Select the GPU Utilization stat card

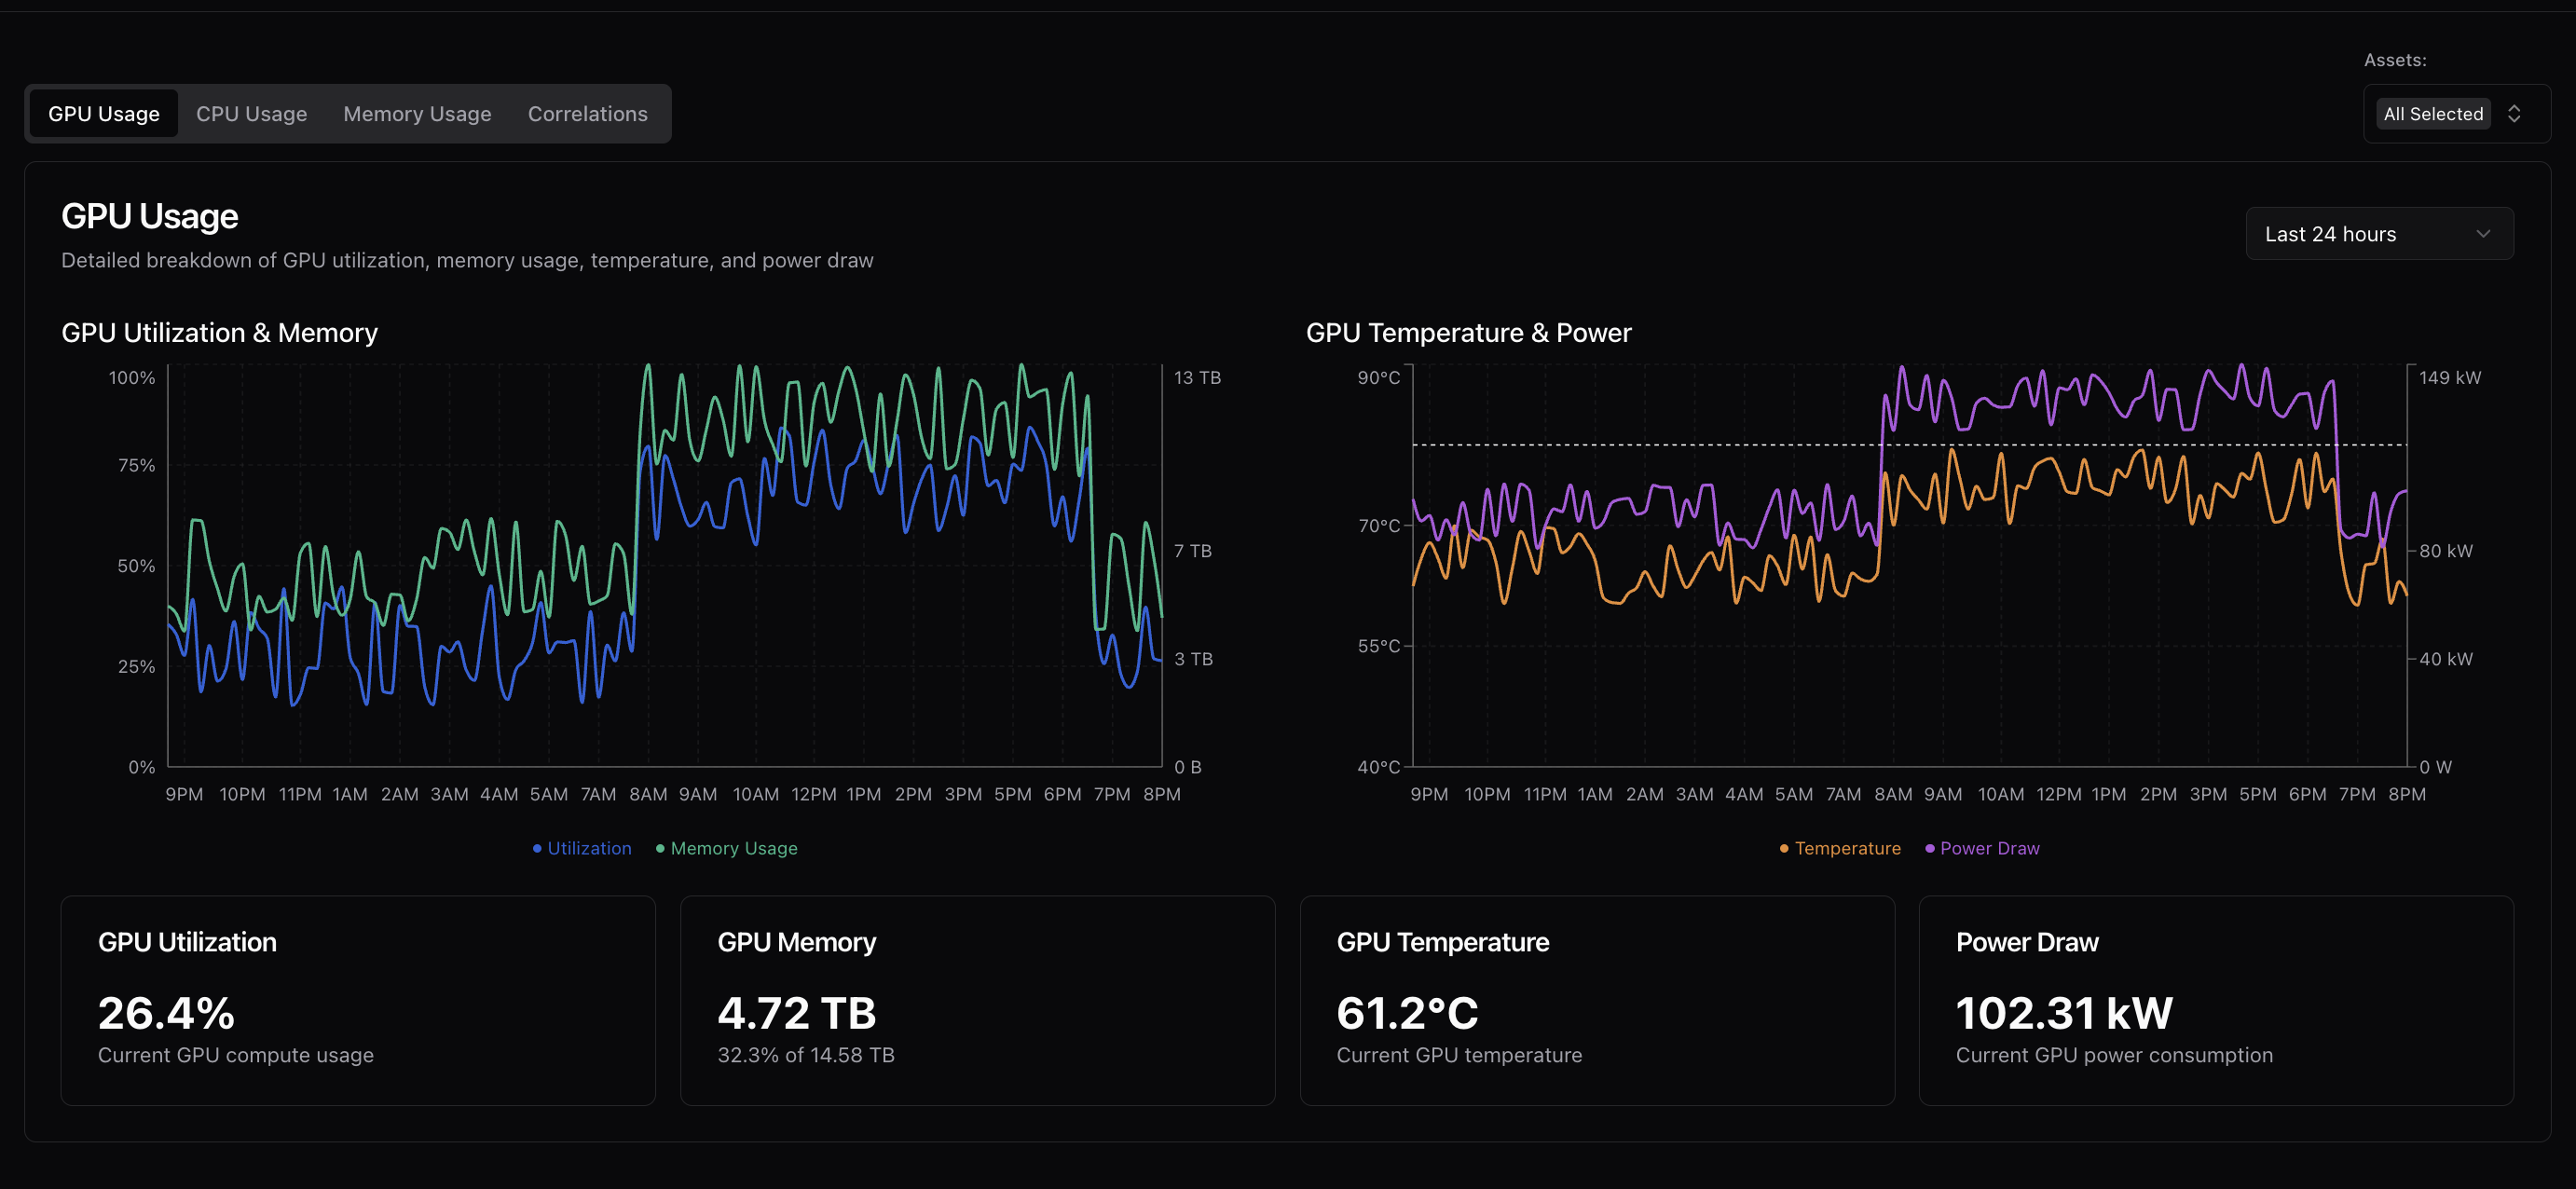(x=359, y=999)
